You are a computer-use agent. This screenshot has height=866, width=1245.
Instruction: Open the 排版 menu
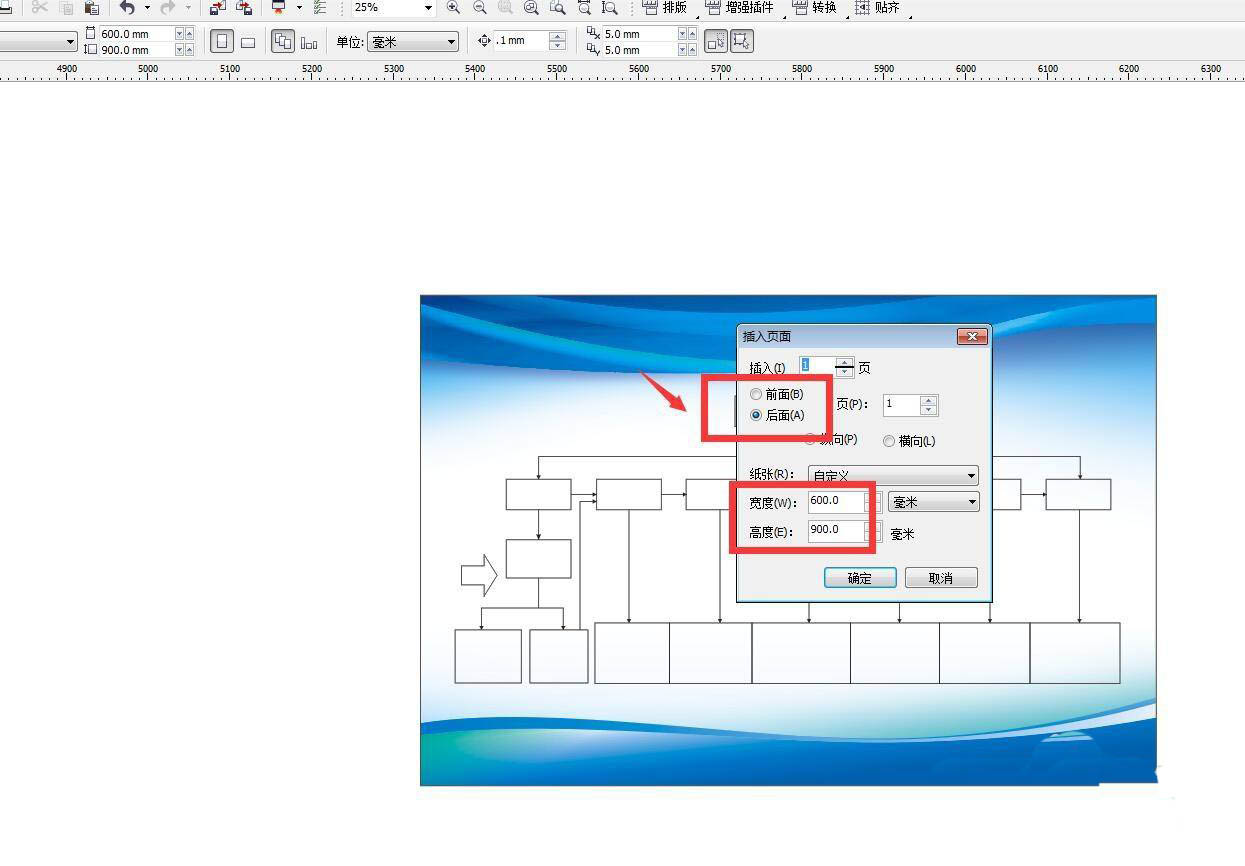(x=665, y=7)
